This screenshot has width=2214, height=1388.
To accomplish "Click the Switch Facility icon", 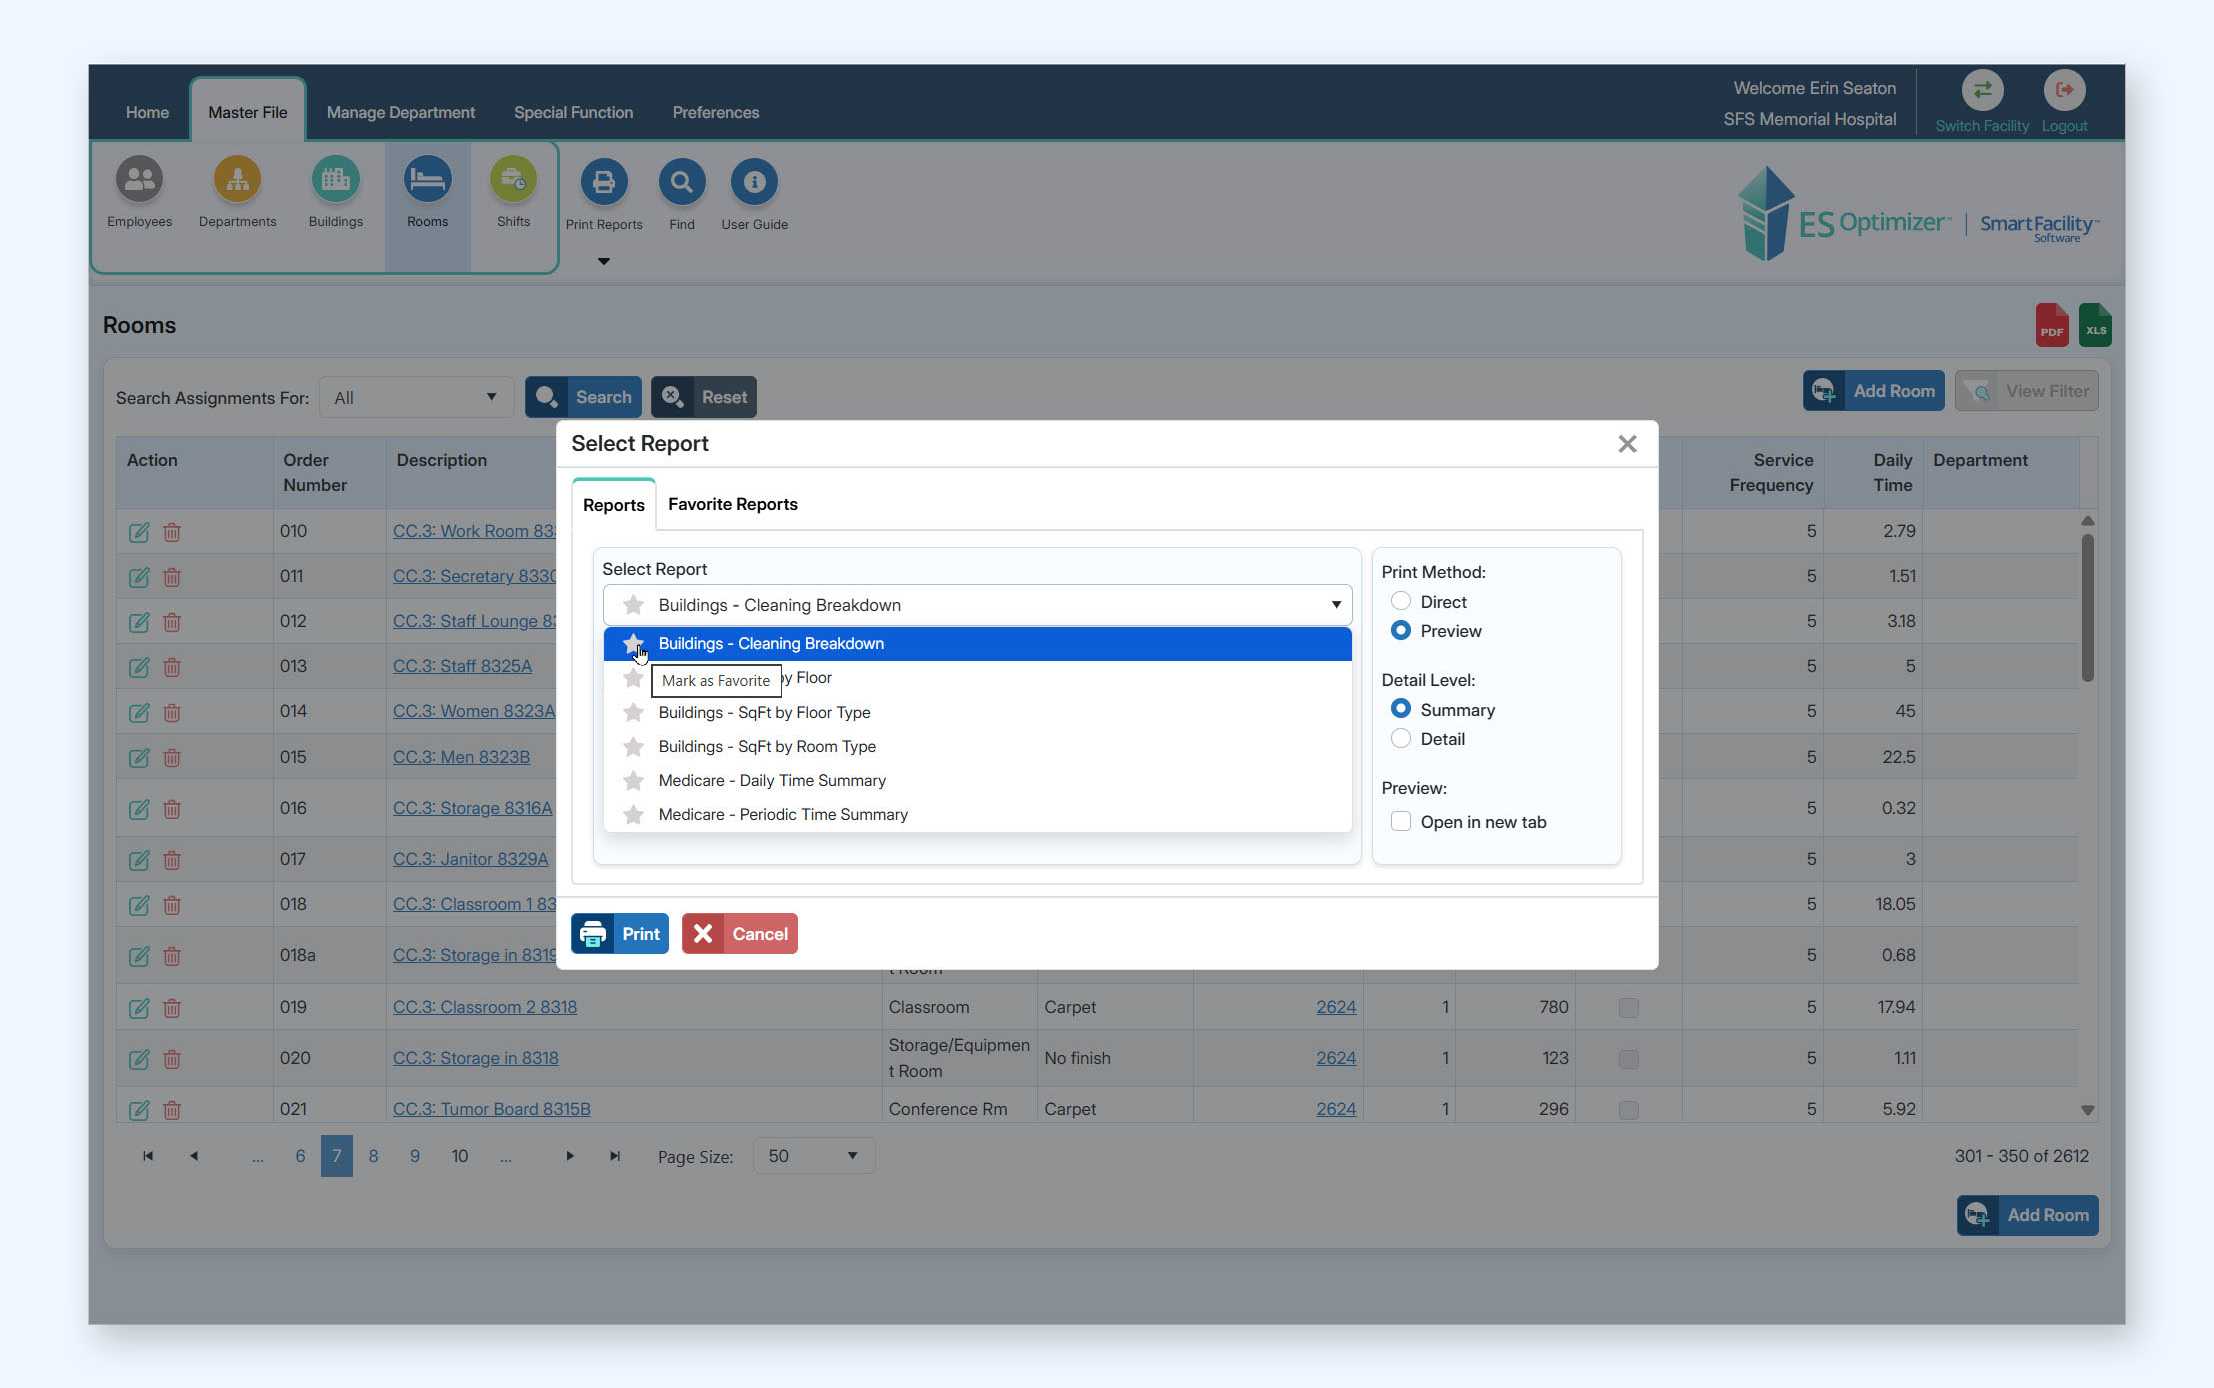I will 1981,91.
